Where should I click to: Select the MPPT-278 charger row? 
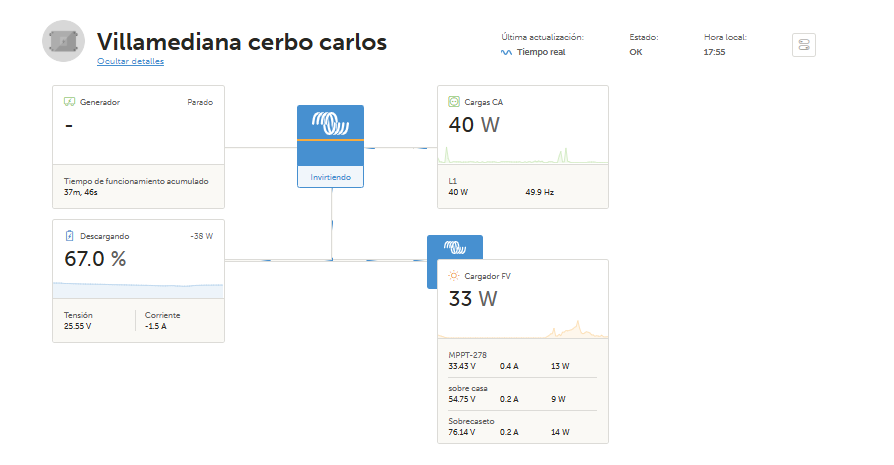click(x=523, y=361)
